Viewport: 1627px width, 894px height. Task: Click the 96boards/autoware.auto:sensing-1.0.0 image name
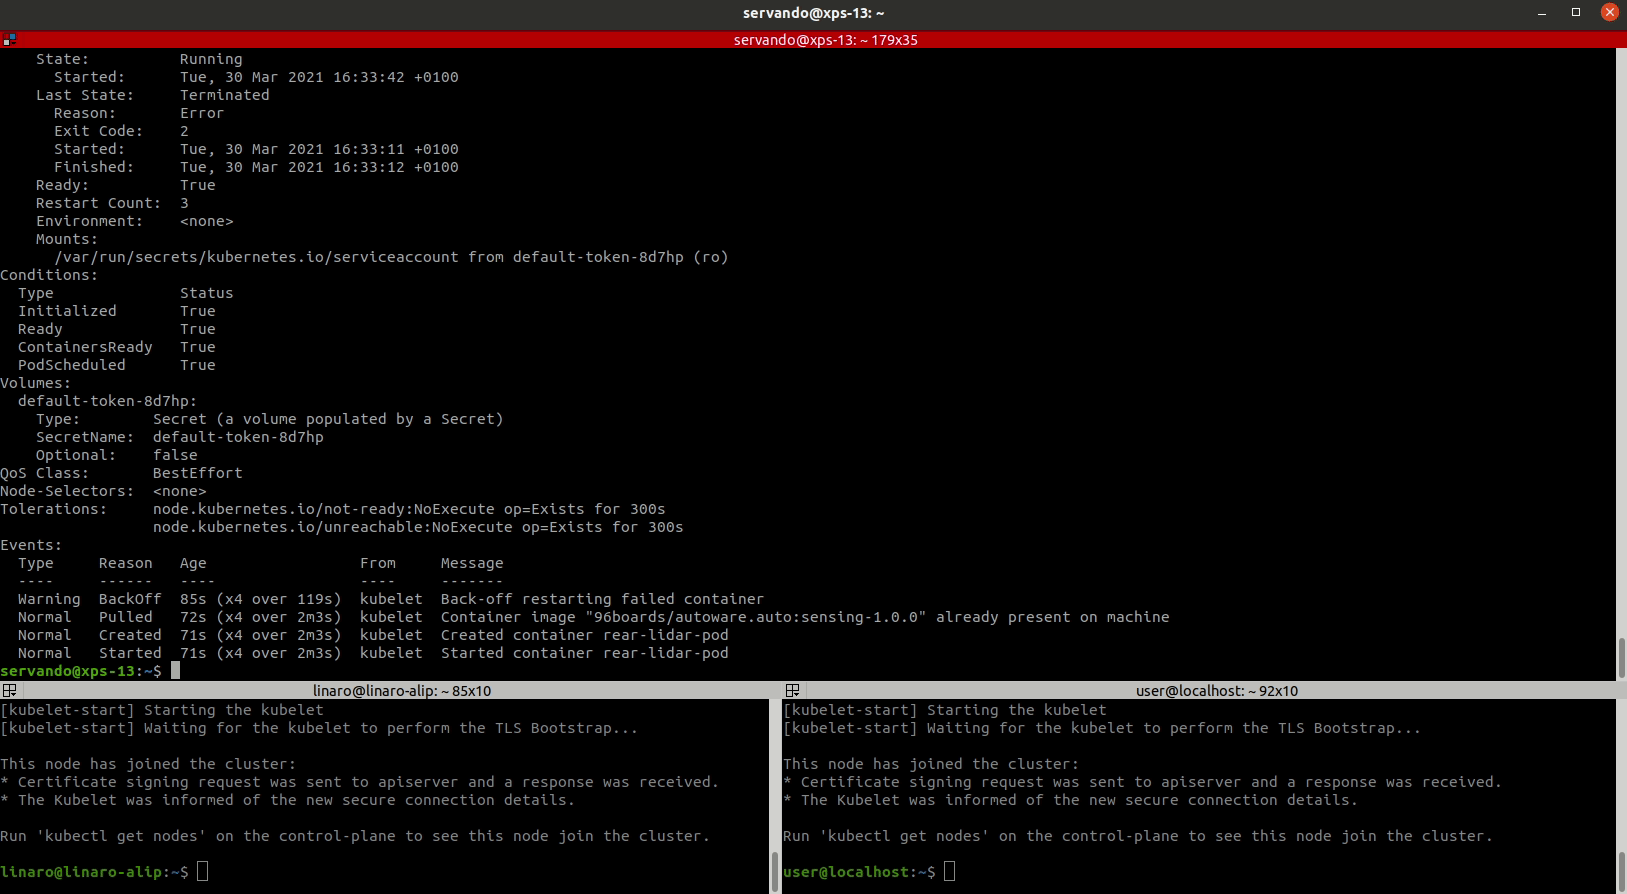[755, 617]
